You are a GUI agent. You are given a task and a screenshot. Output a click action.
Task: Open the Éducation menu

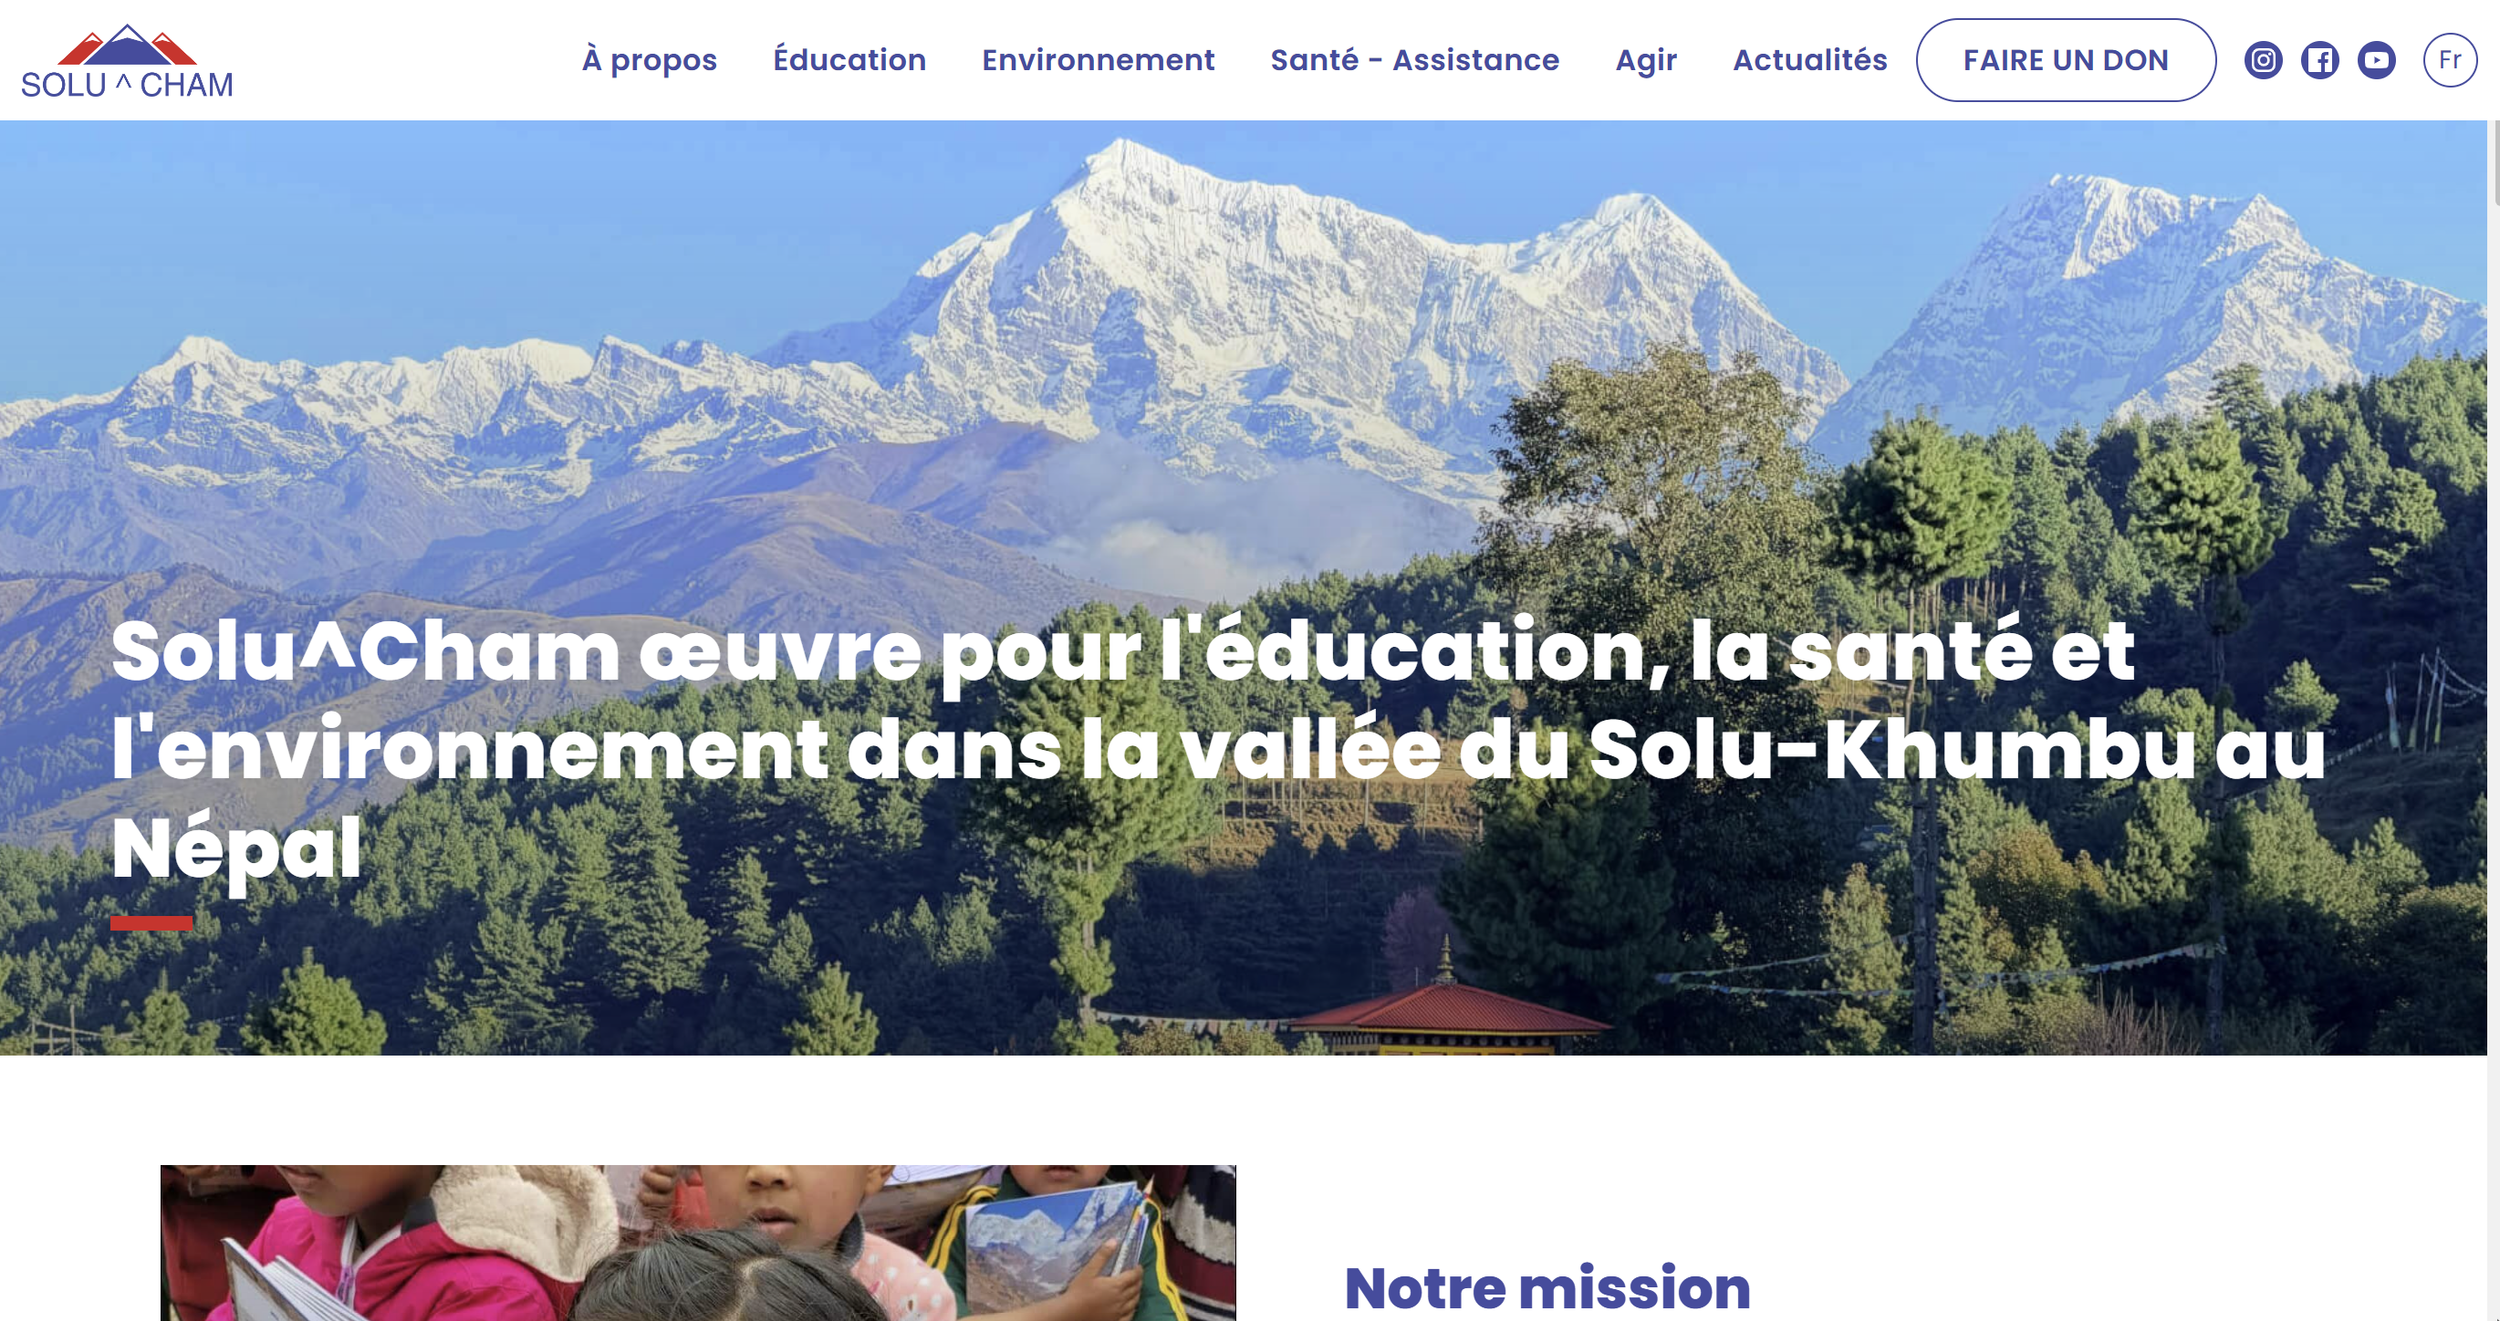click(849, 60)
